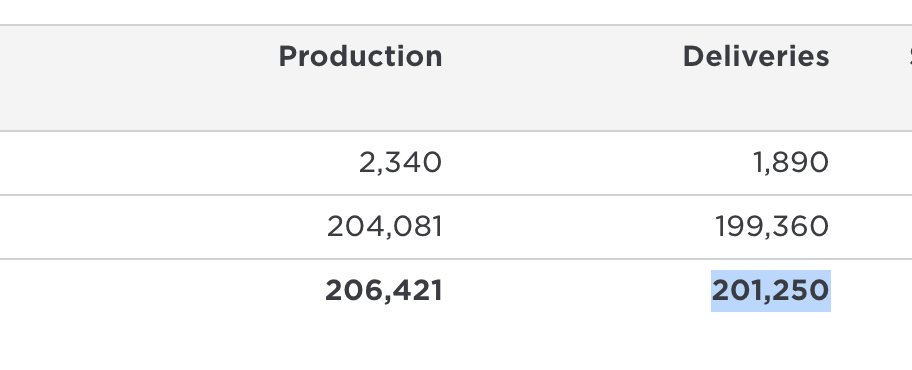Click the divider between 2,340 and 204,081 rows
Screen dimensions: 912x370
[x=456, y=195]
